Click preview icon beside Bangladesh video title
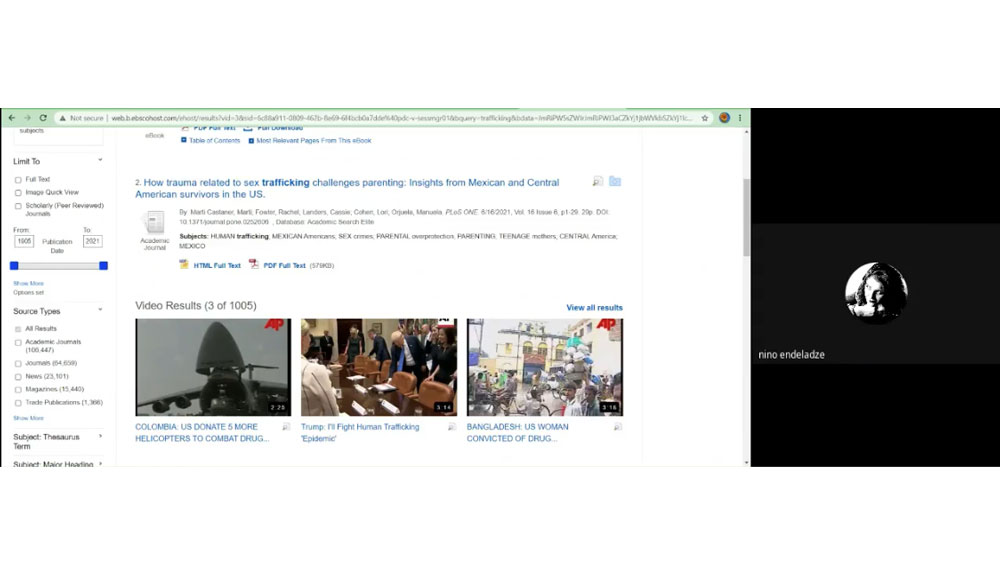The height and width of the screenshot is (574, 1000). (617, 427)
